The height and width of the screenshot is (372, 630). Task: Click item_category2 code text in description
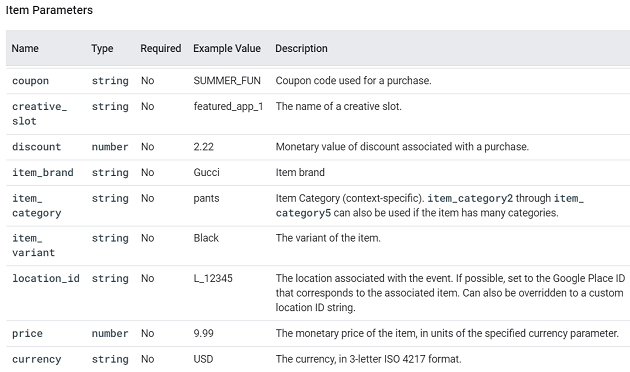pyautogui.click(x=470, y=198)
